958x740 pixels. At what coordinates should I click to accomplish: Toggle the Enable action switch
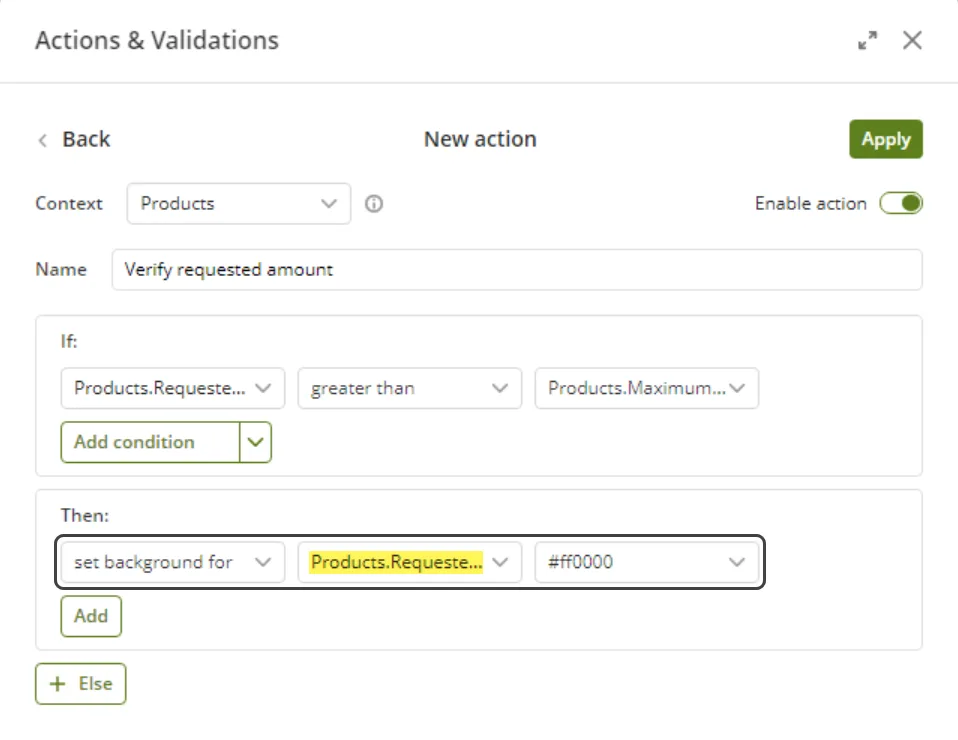tap(901, 203)
